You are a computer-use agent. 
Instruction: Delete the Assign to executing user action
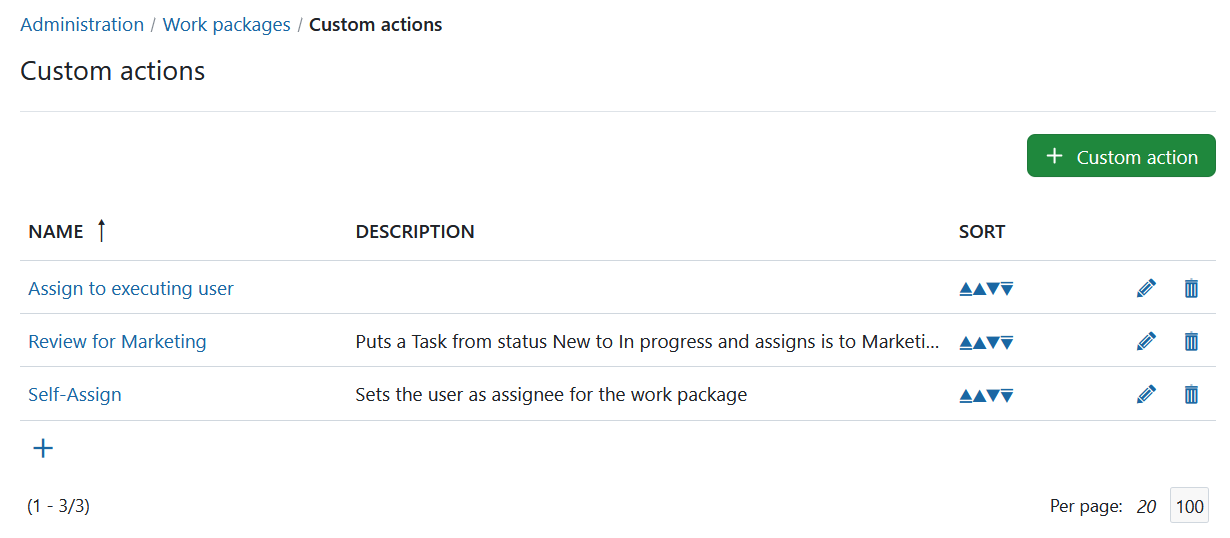(1191, 288)
